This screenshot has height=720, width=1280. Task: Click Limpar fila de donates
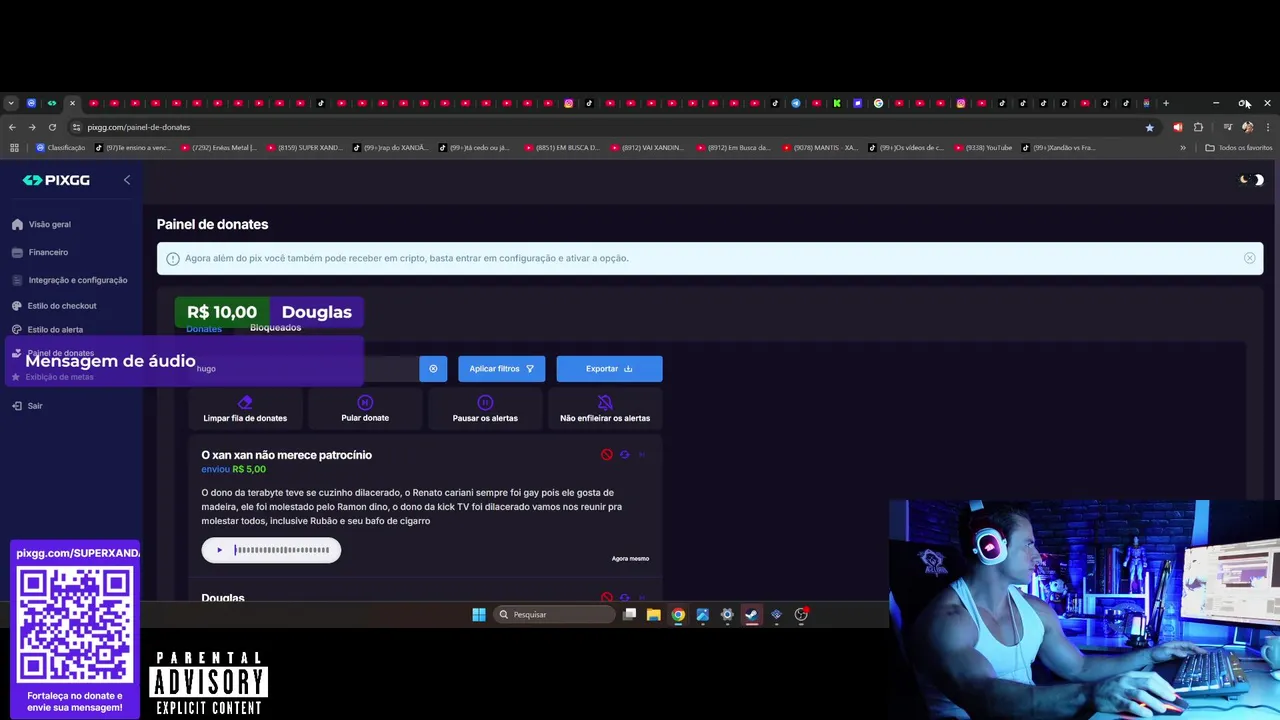245,409
